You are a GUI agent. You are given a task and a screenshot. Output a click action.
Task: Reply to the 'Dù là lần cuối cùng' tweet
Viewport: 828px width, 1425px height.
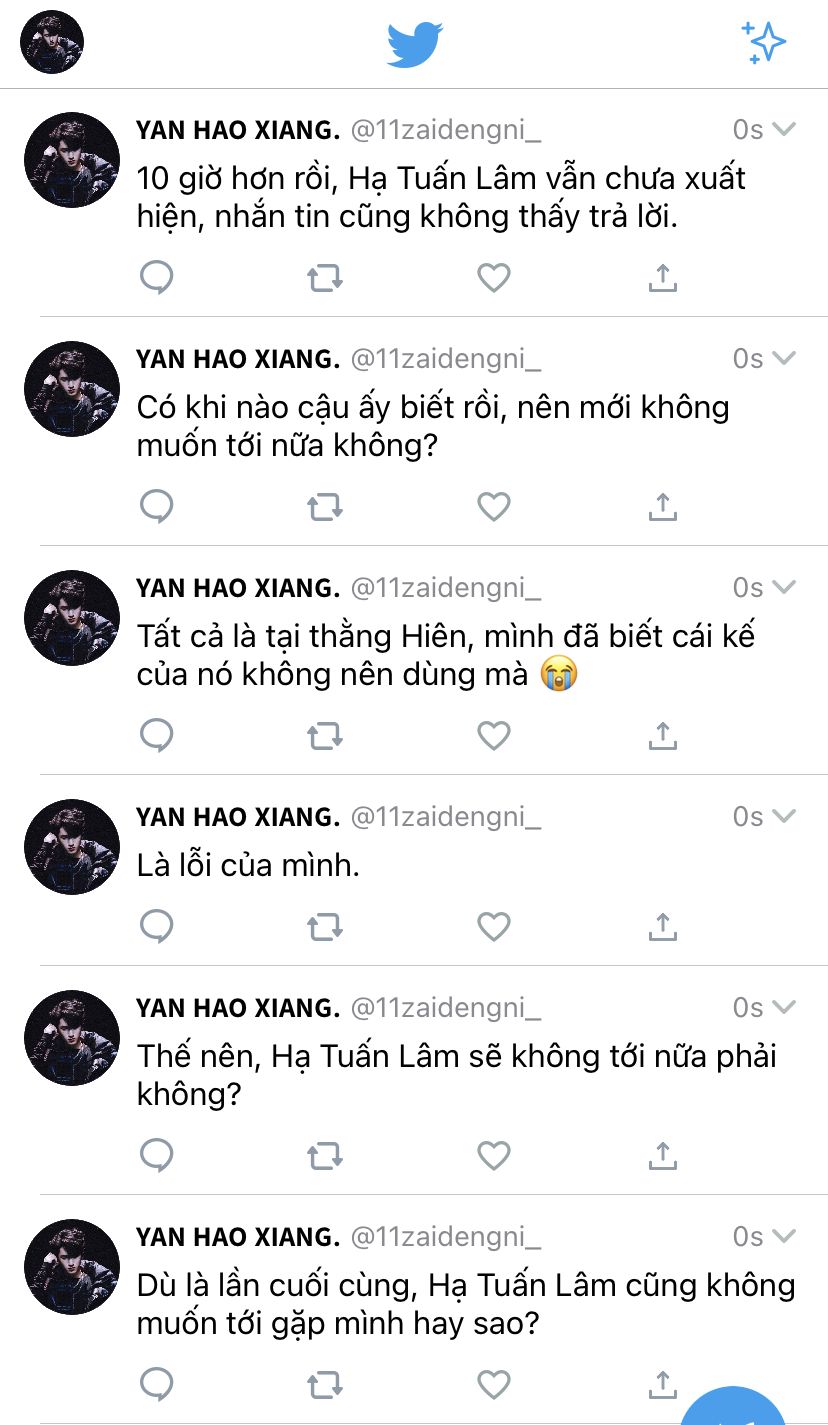(157, 1385)
